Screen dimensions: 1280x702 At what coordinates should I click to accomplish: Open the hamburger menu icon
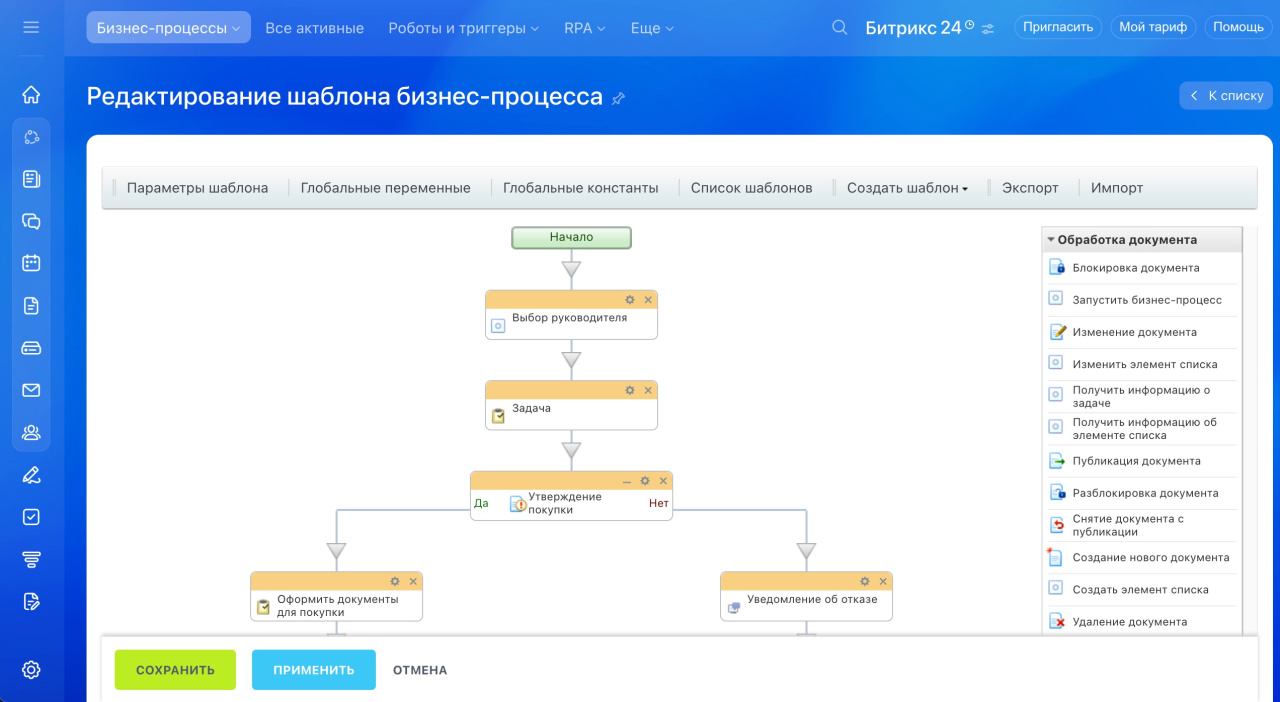31,27
